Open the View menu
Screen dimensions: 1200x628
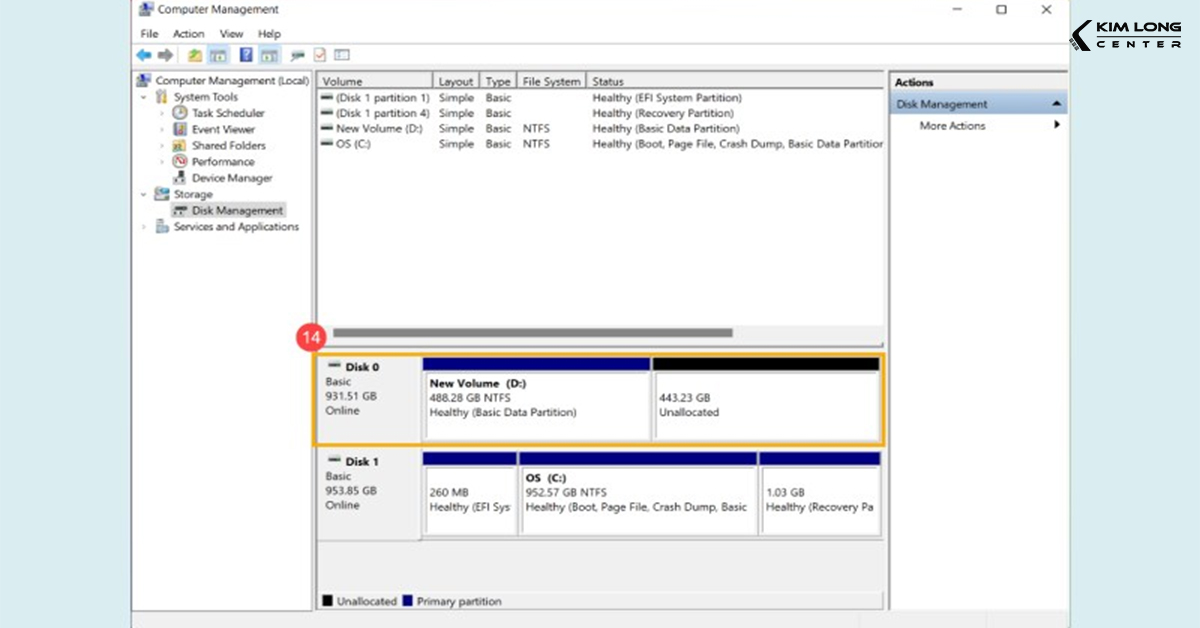pos(231,34)
